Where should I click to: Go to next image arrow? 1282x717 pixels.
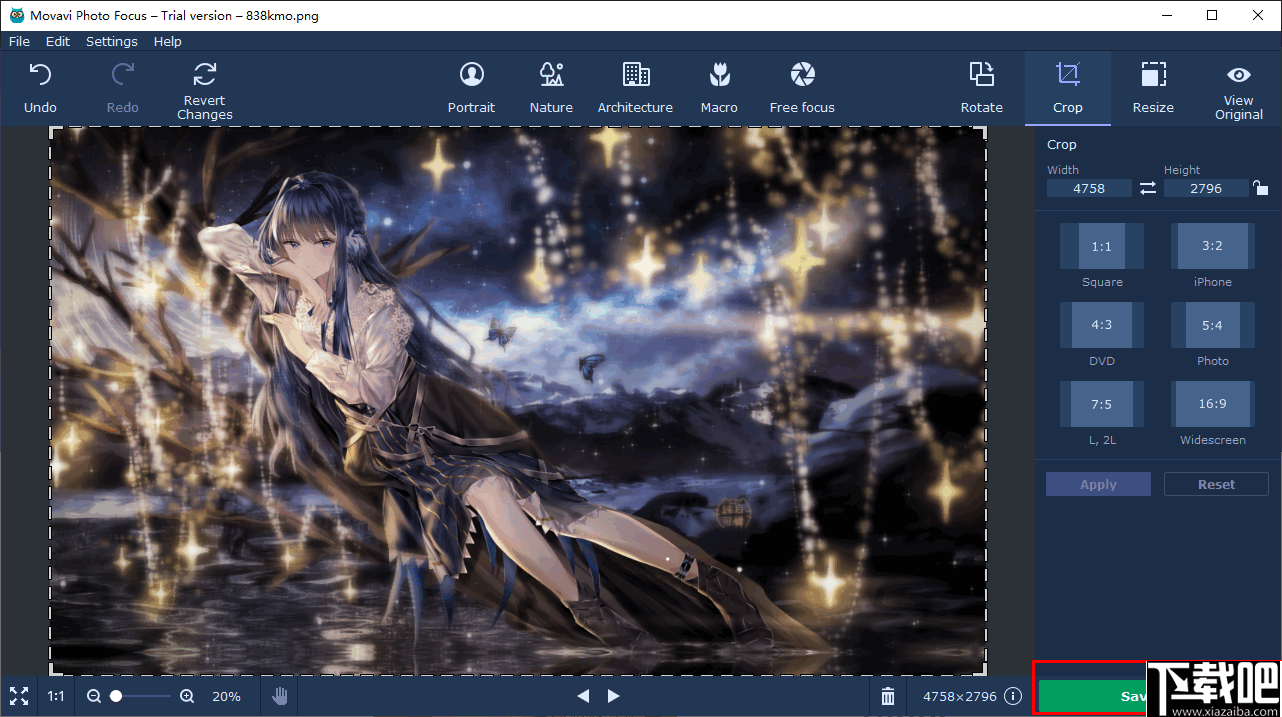[x=614, y=696]
